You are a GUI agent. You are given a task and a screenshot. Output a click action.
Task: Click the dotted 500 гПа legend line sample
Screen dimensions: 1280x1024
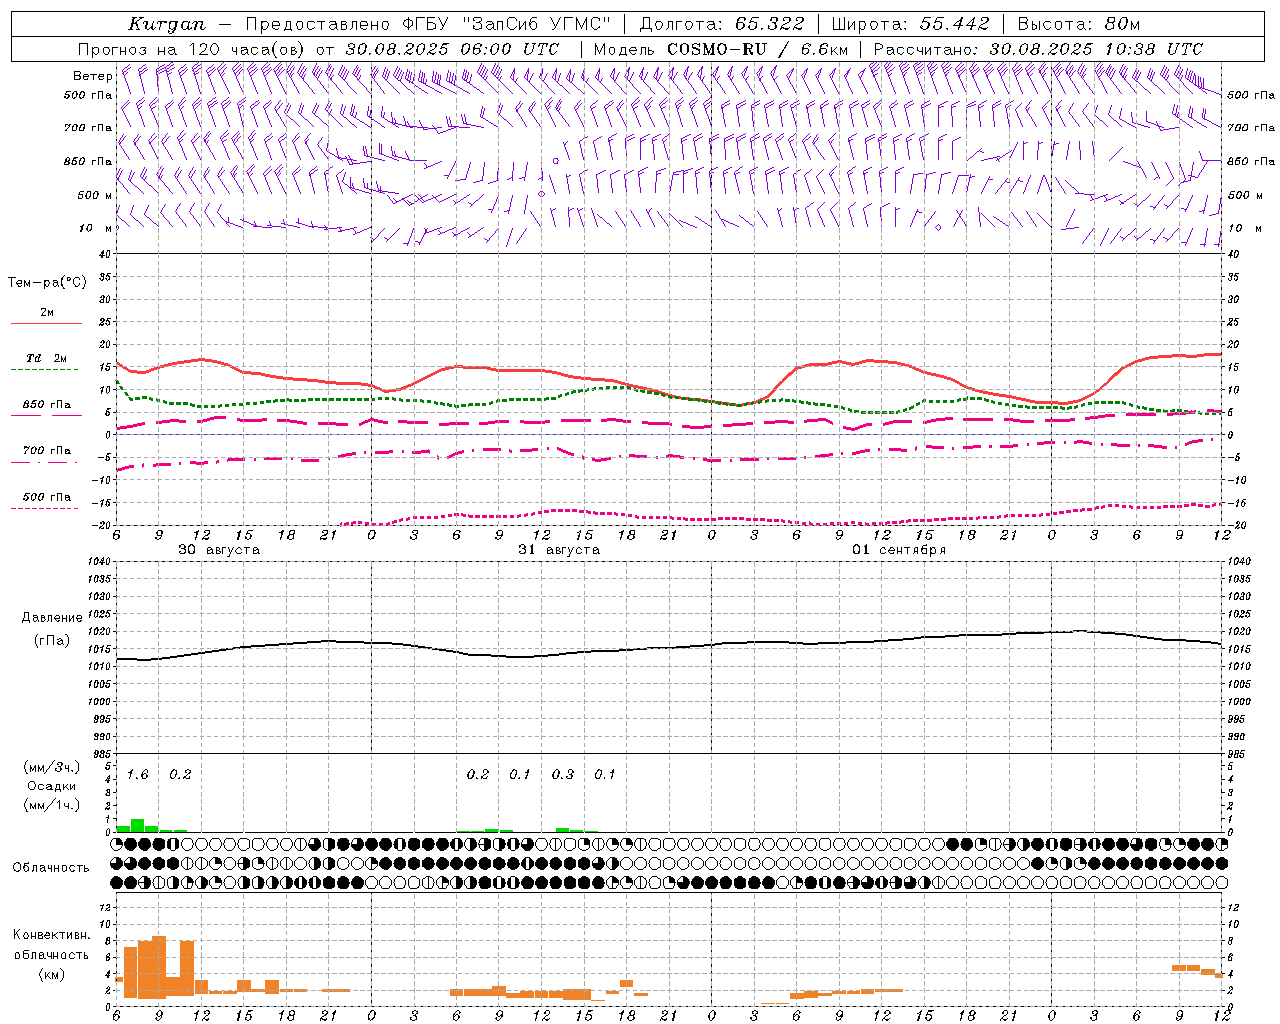click(44, 509)
